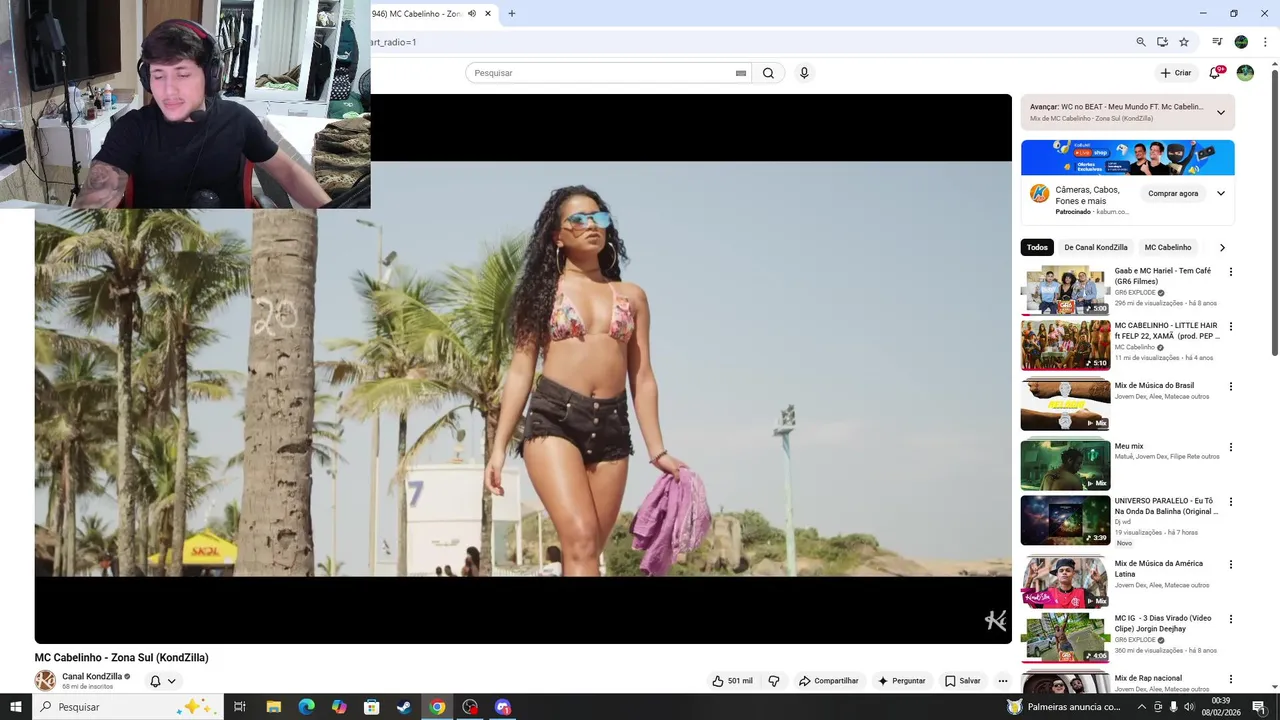Search with the magnifier button
Image resolution: width=1280 pixels, height=720 pixels.
pos(768,73)
